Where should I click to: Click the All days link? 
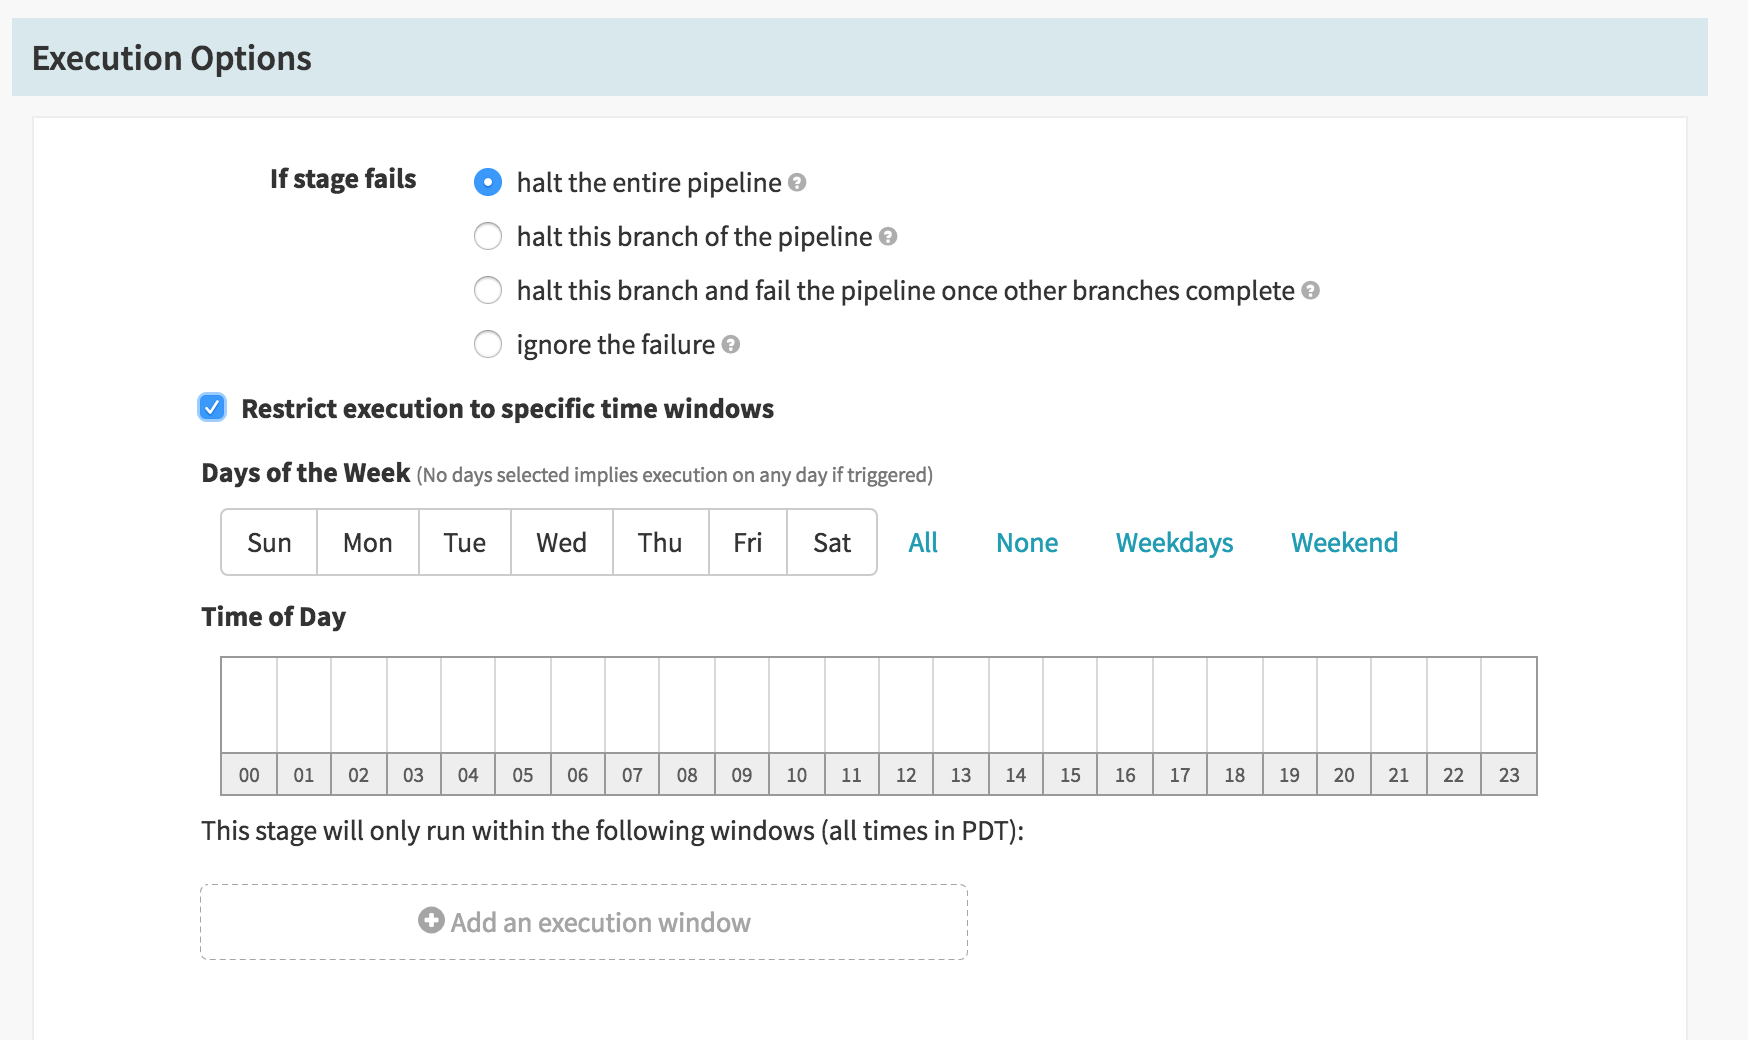click(x=923, y=542)
